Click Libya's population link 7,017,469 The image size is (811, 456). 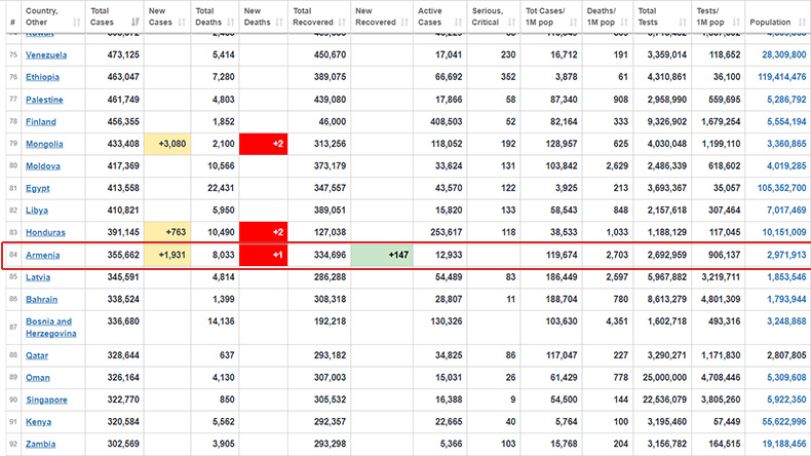(x=787, y=210)
